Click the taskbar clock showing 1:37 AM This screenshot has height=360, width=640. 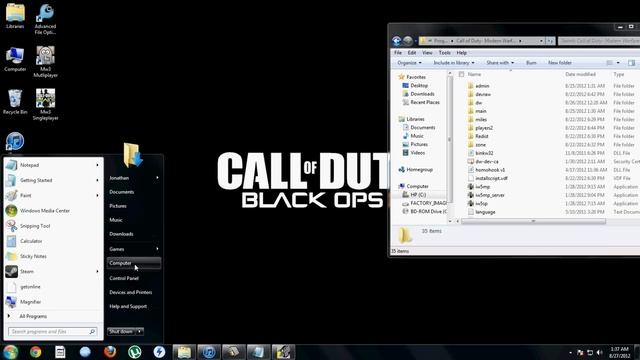[620, 352]
